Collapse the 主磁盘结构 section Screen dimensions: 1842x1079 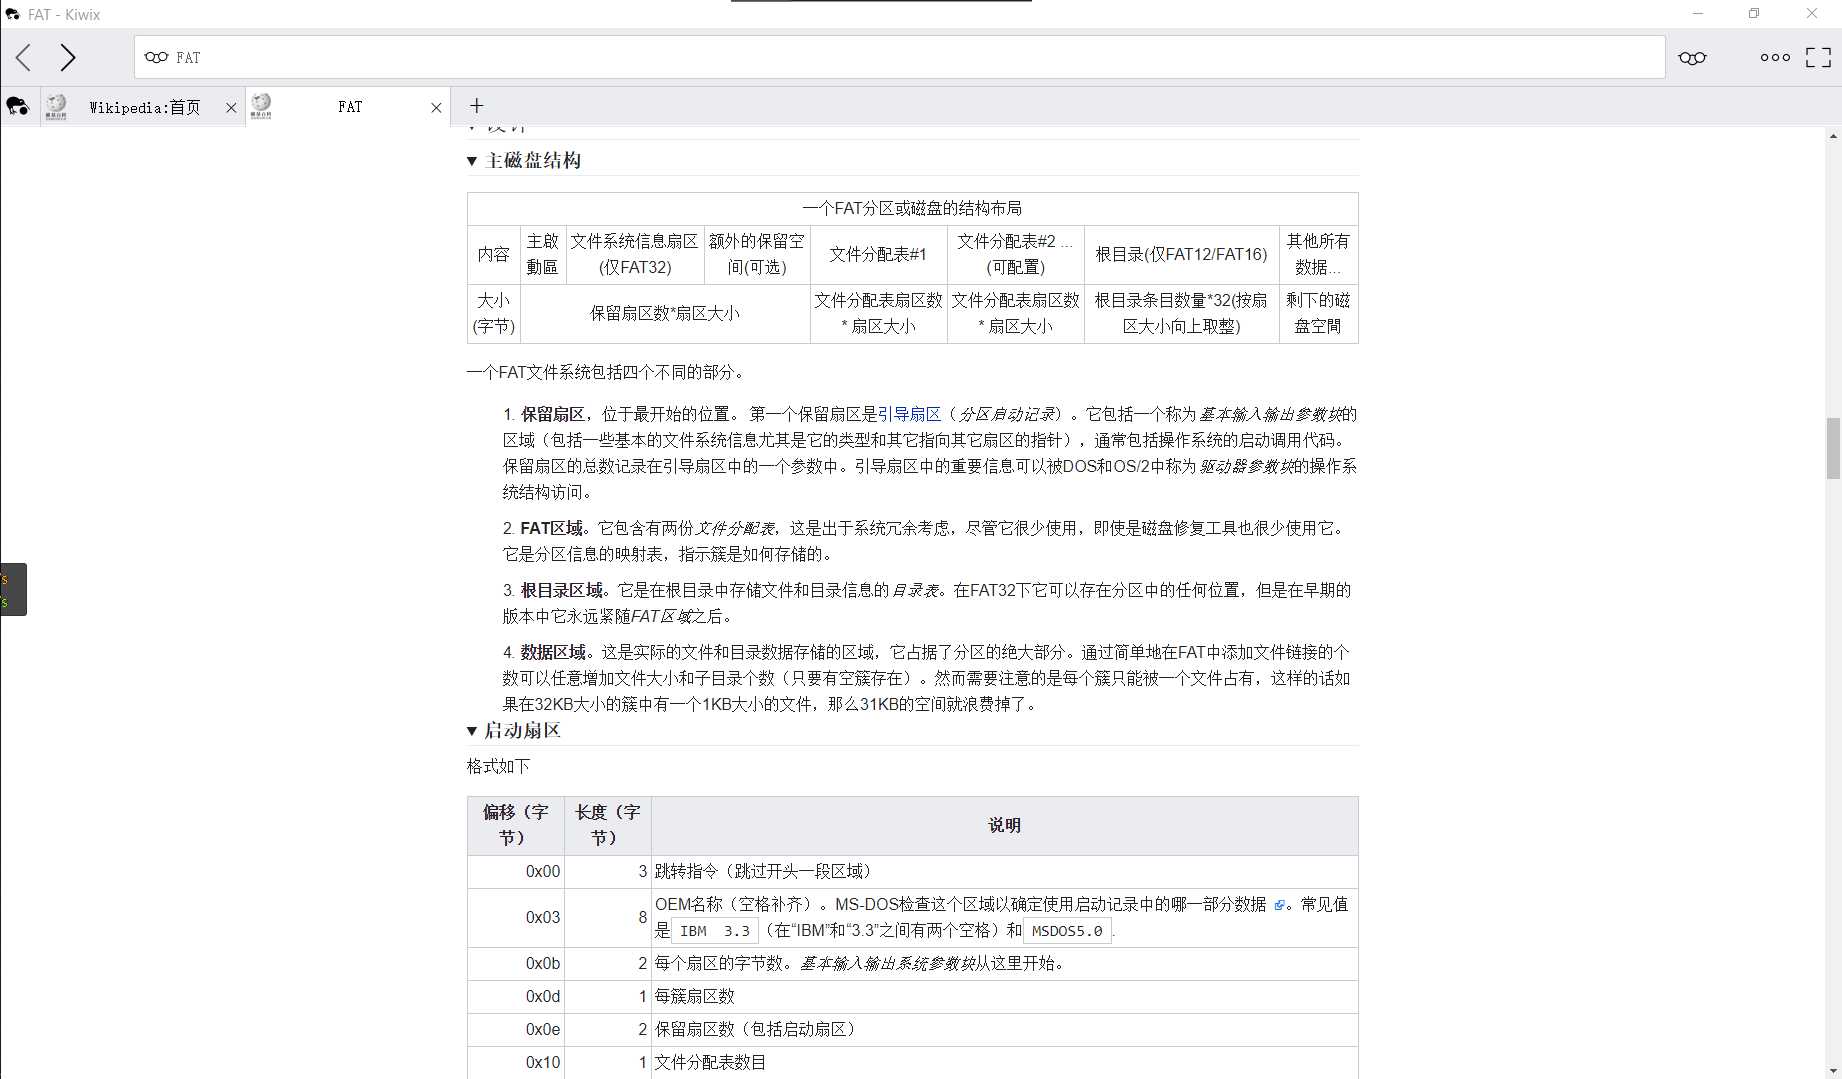(472, 161)
